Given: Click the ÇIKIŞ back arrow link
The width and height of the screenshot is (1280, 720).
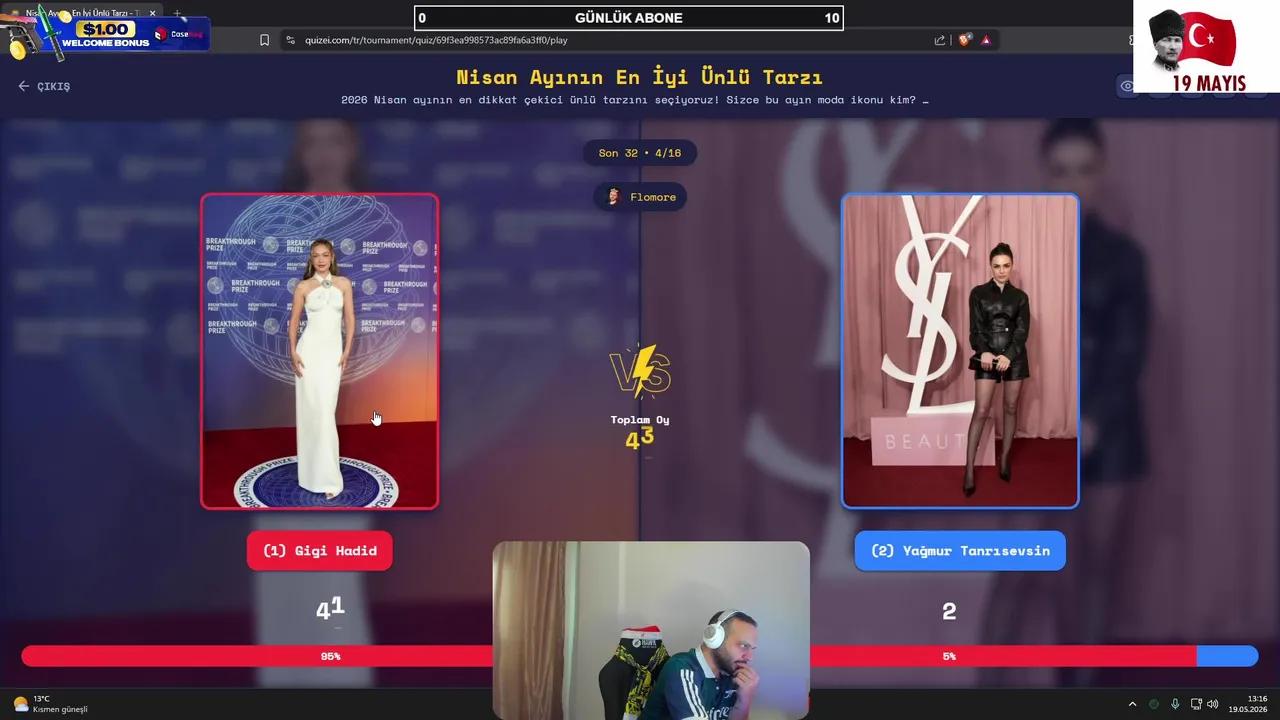Looking at the screenshot, I should click(44, 86).
